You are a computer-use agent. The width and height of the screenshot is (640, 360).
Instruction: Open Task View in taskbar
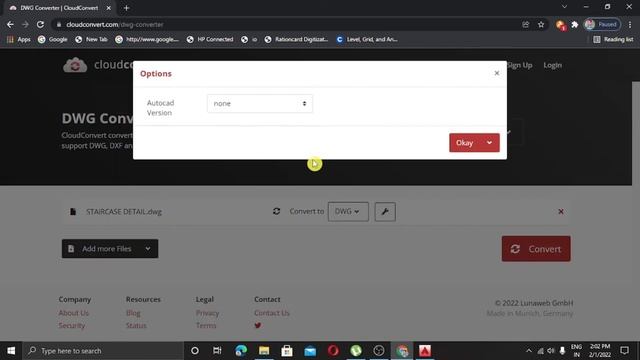click(x=217, y=351)
